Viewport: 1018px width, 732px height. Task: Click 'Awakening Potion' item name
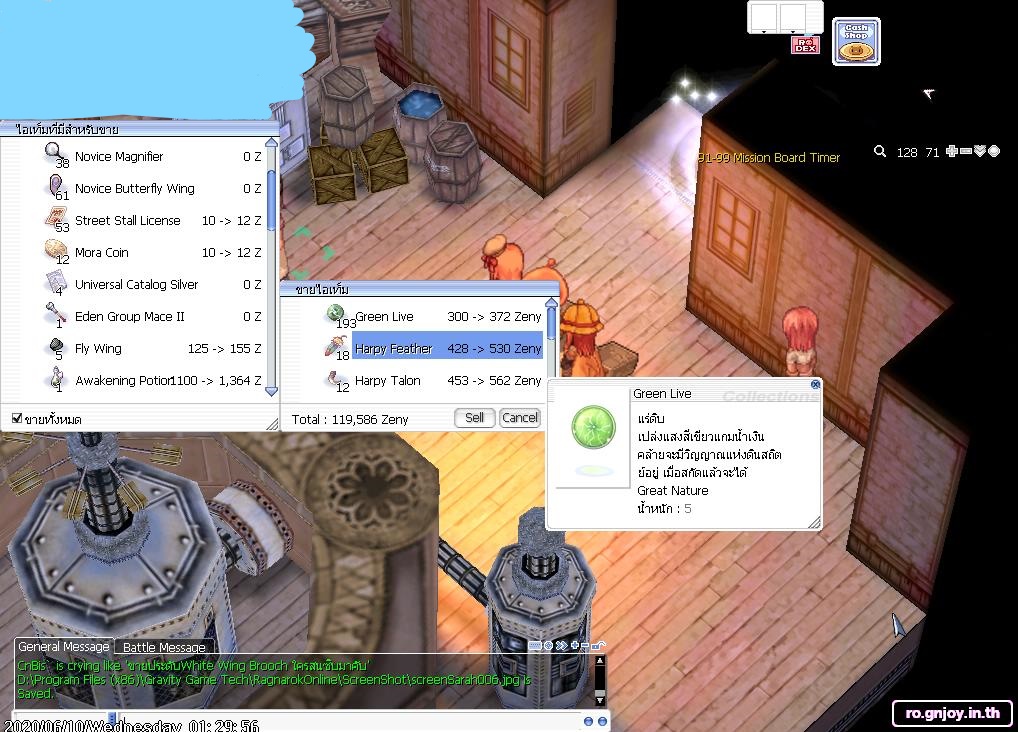tap(123, 381)
